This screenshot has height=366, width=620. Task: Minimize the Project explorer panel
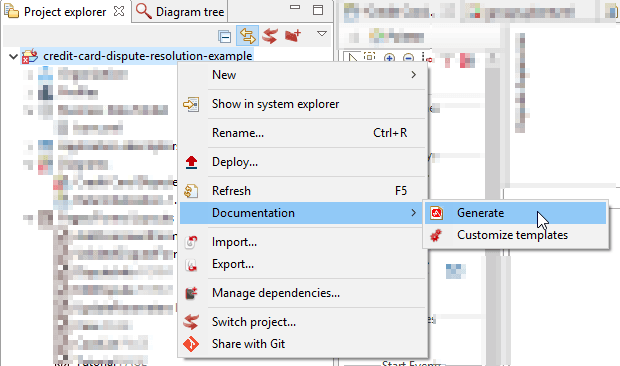pos(295,7)
